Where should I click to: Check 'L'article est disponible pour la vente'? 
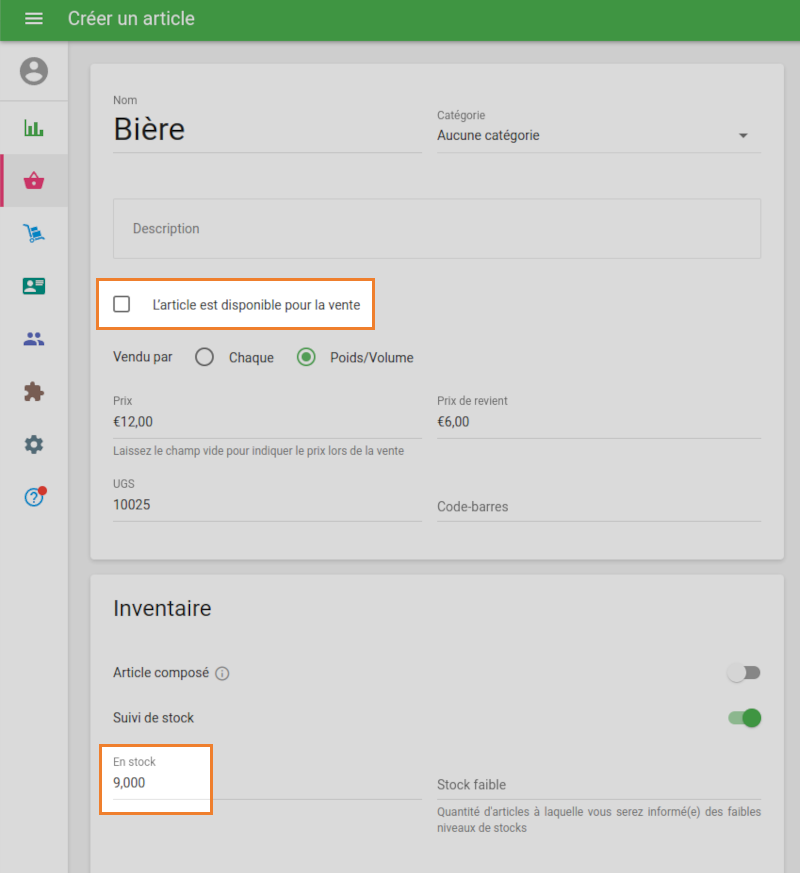pyautogui.click(x=122, y=304)
